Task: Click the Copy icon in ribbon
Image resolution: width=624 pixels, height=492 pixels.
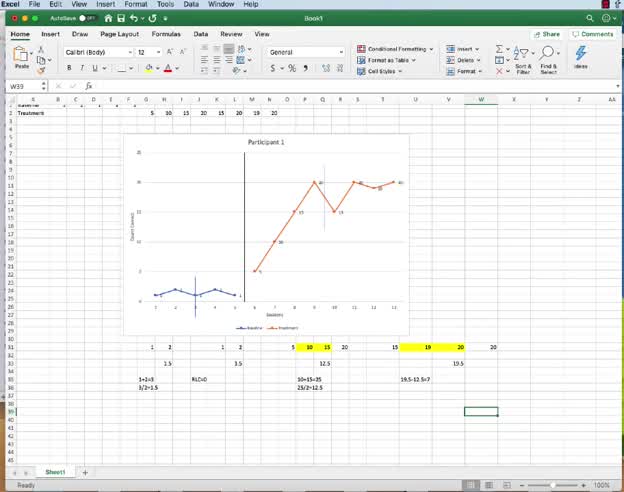Action: 41,60
